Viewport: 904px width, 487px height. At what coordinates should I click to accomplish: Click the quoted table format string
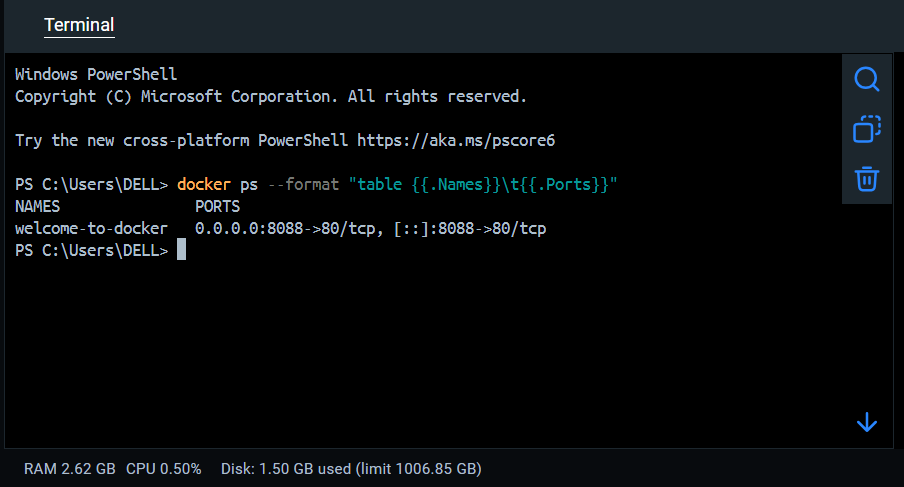pos(483,184)
